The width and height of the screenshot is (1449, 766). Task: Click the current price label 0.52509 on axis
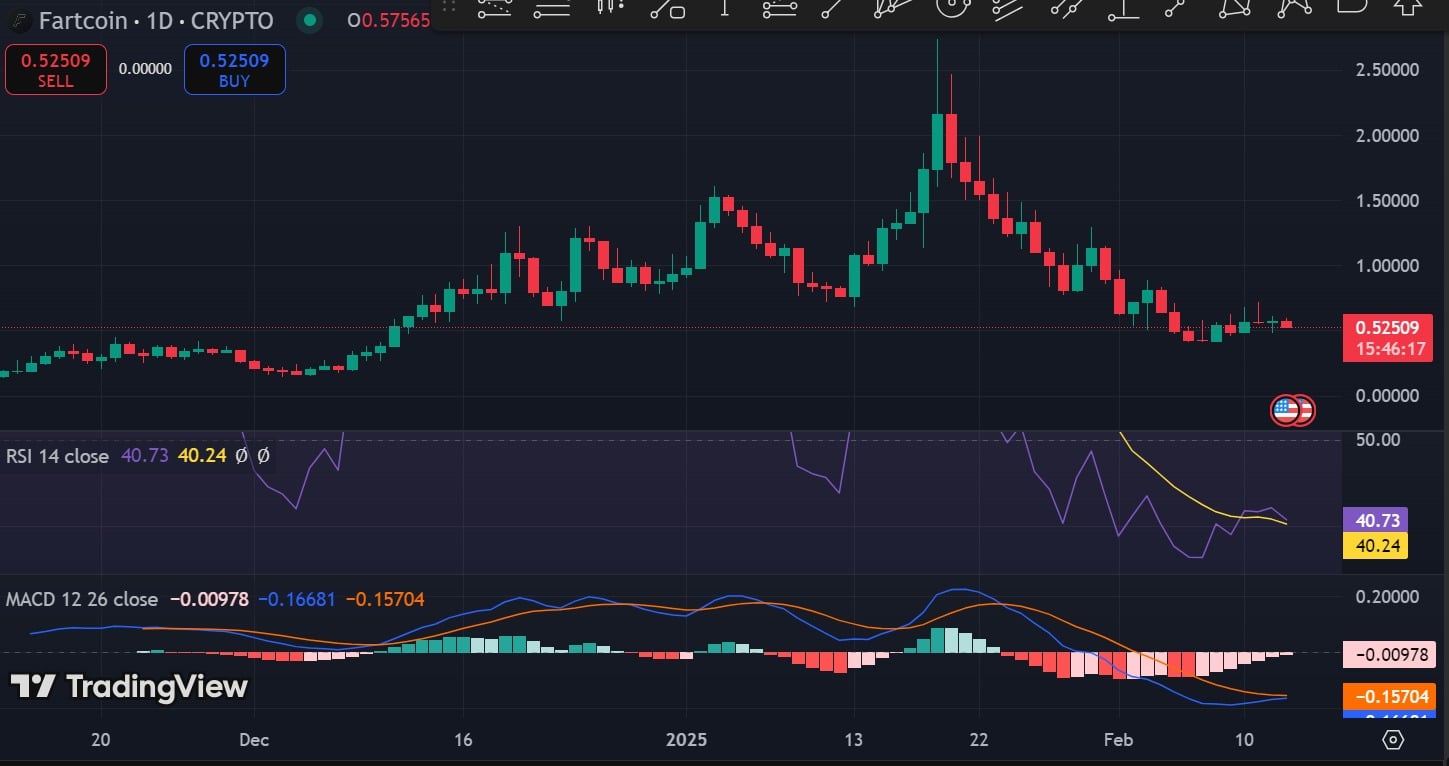1386,327
